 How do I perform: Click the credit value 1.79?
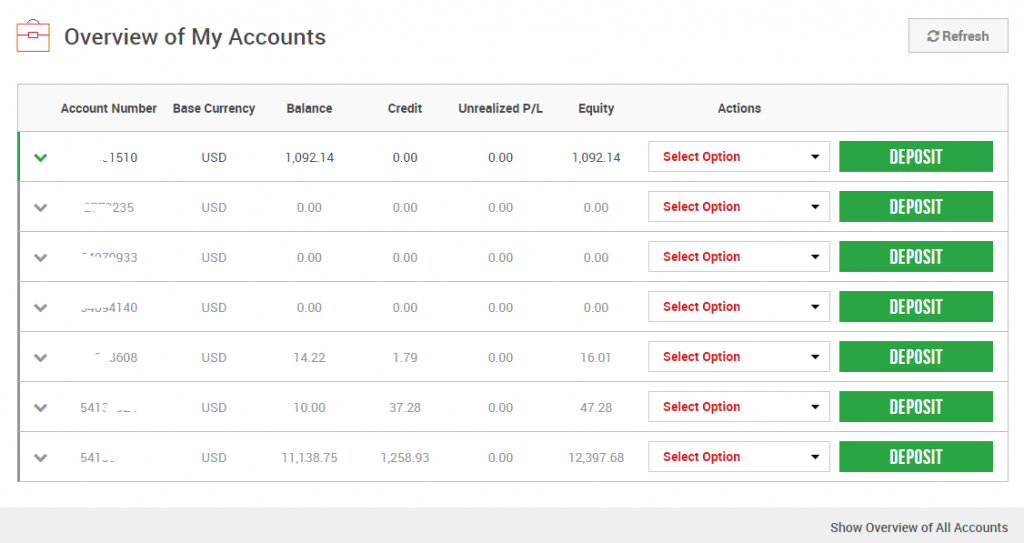405,357
